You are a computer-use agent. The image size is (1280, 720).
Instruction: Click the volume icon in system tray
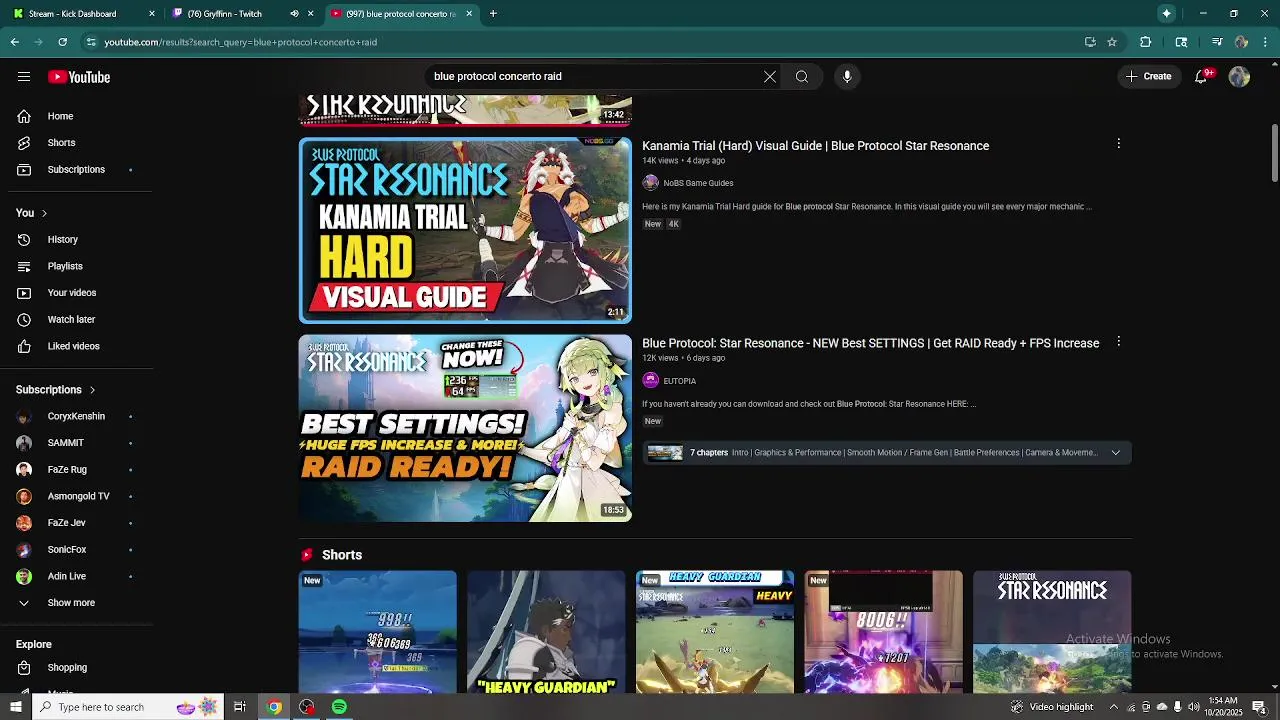coord(1193,707)
